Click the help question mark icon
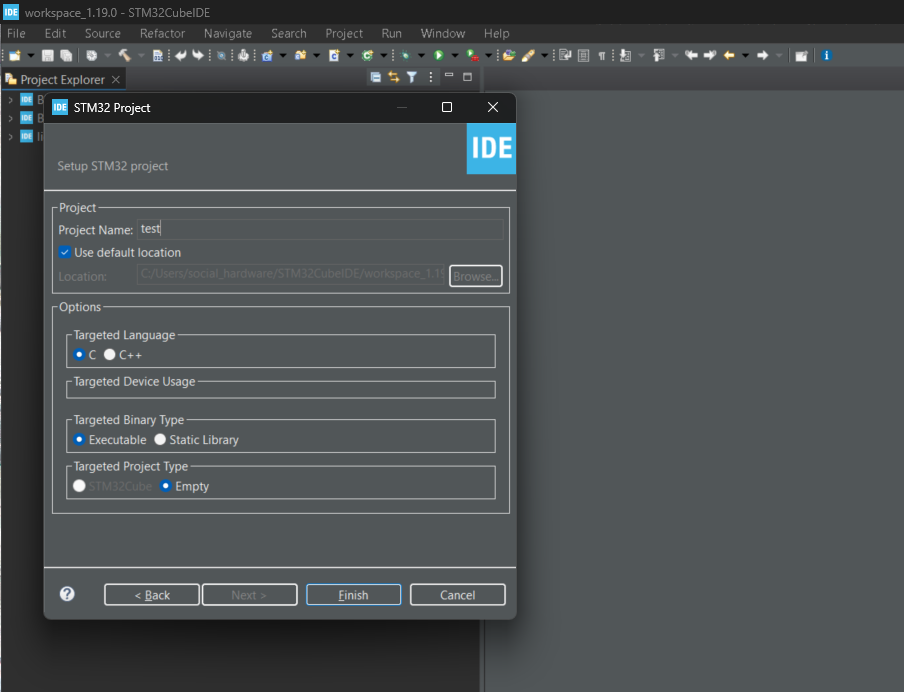The image size is (904, 692). click(67, 594)
